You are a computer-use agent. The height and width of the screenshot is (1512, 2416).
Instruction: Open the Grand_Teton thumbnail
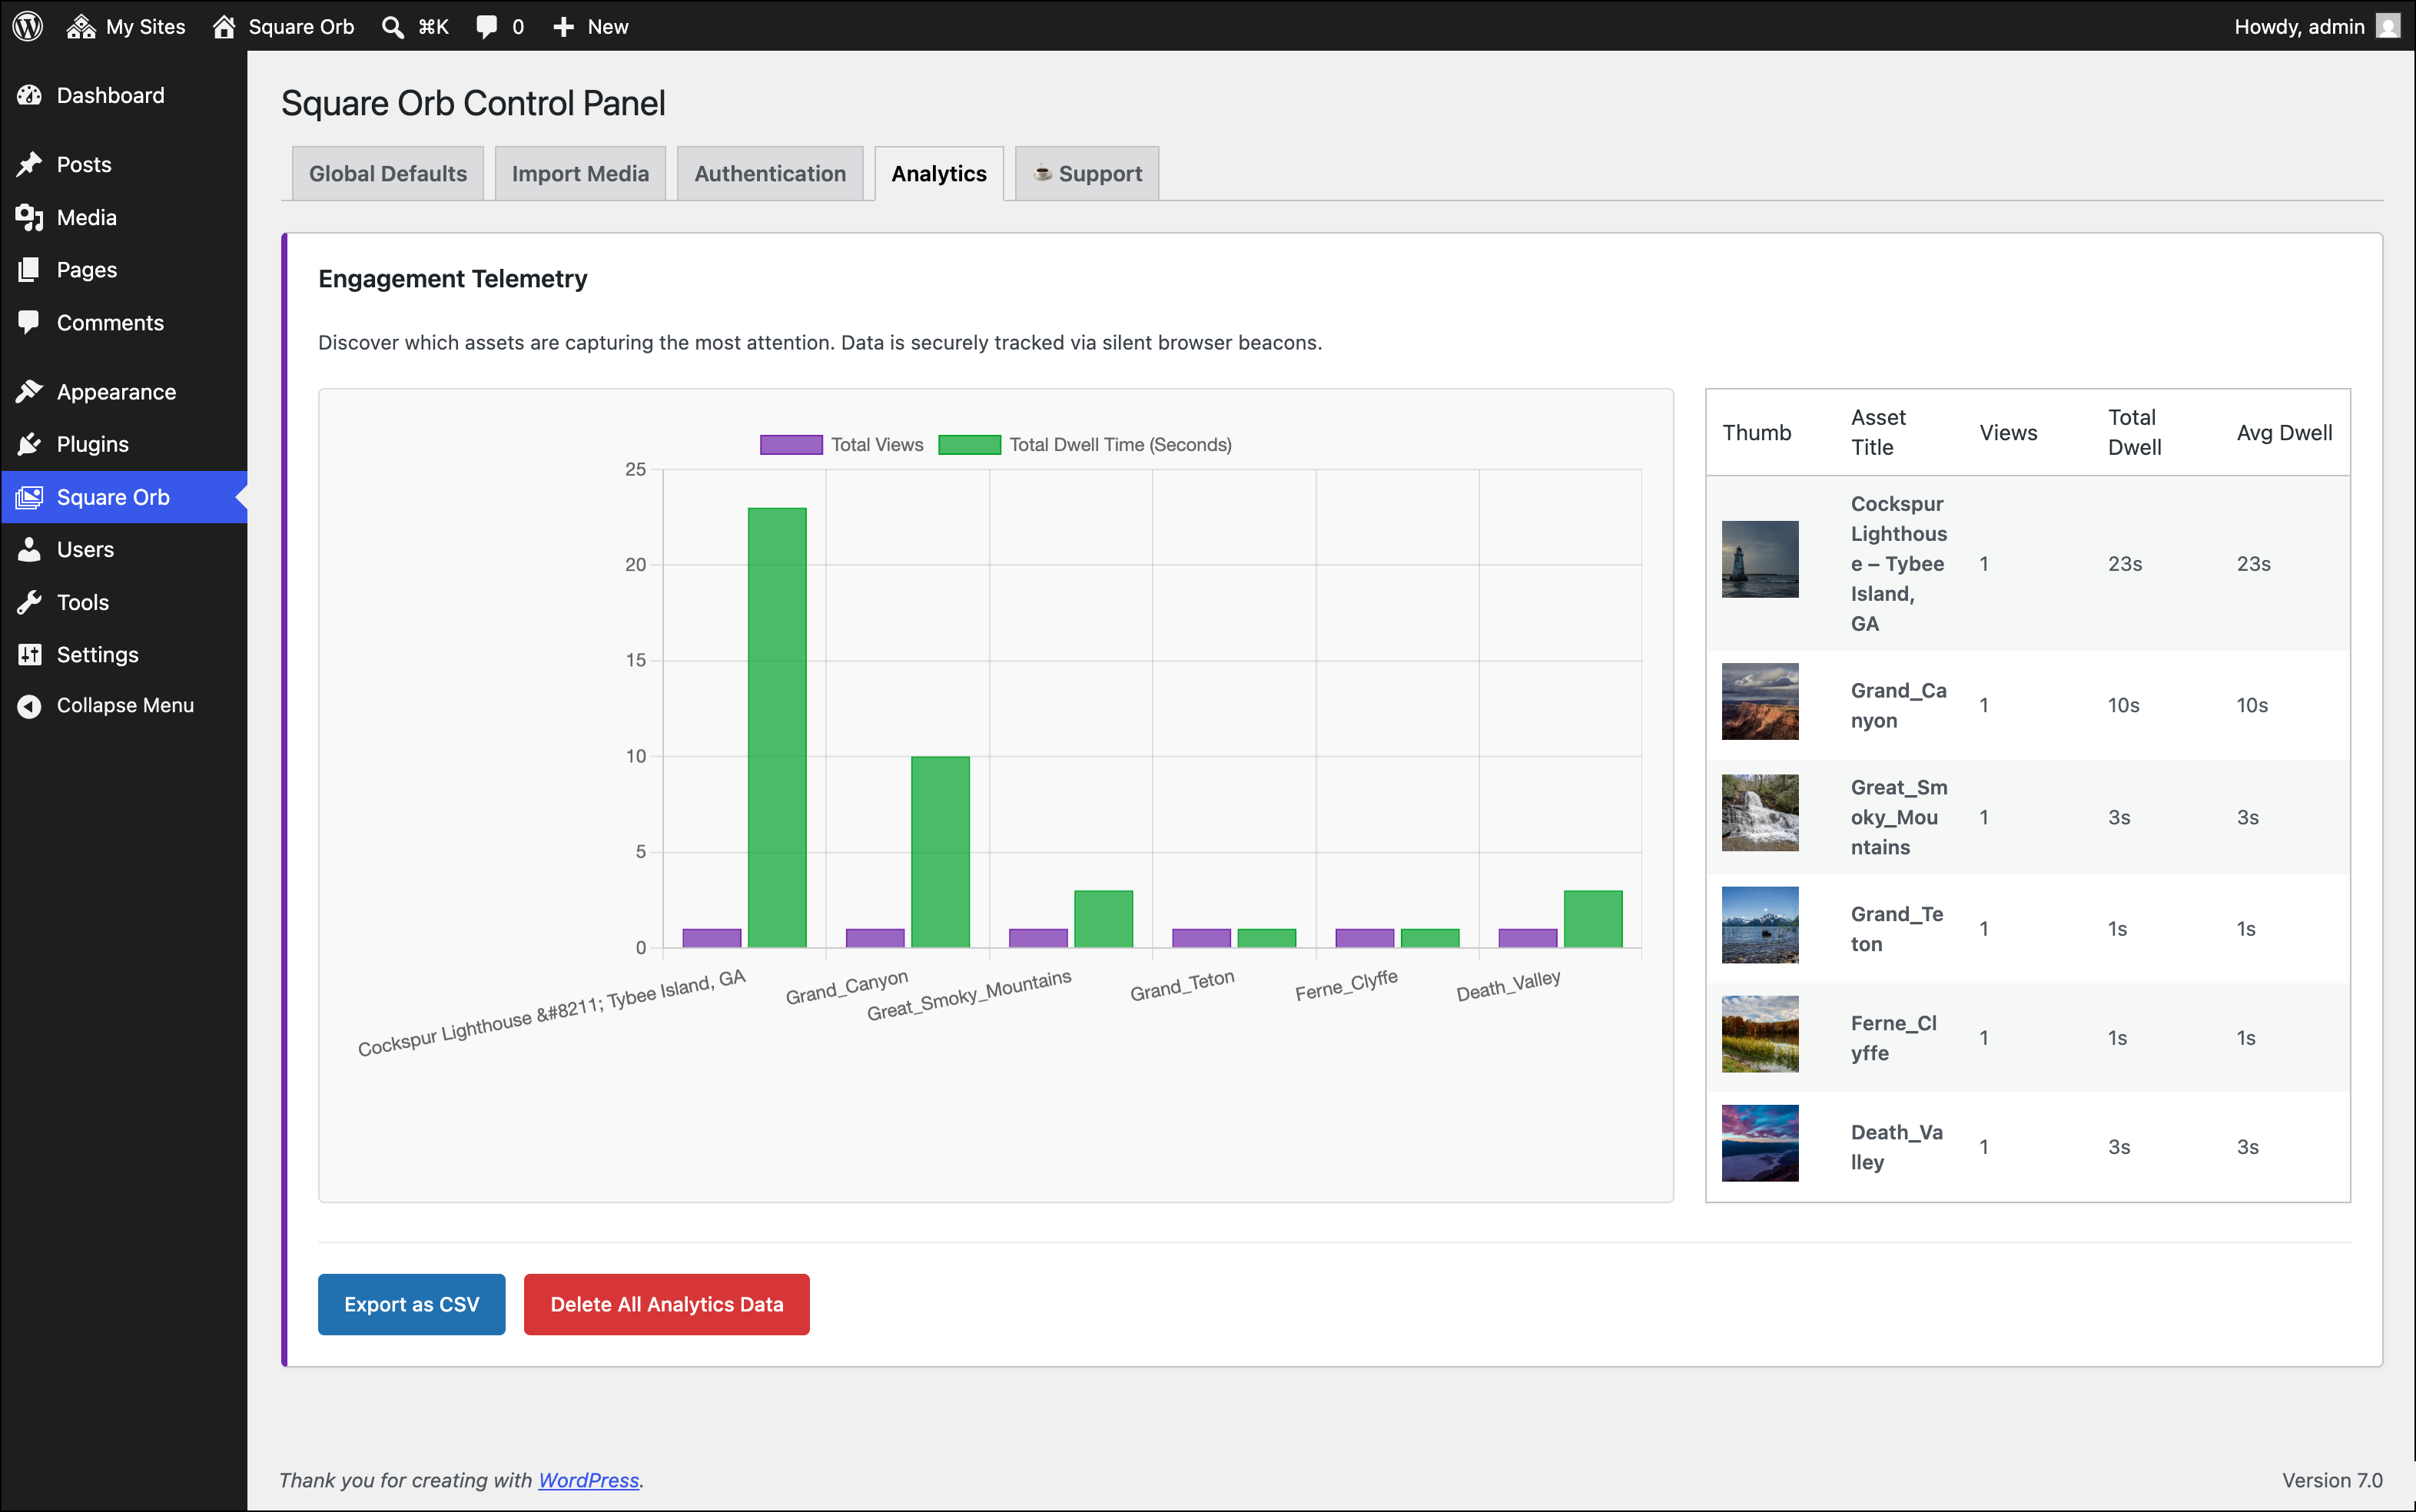(1760, 925)
